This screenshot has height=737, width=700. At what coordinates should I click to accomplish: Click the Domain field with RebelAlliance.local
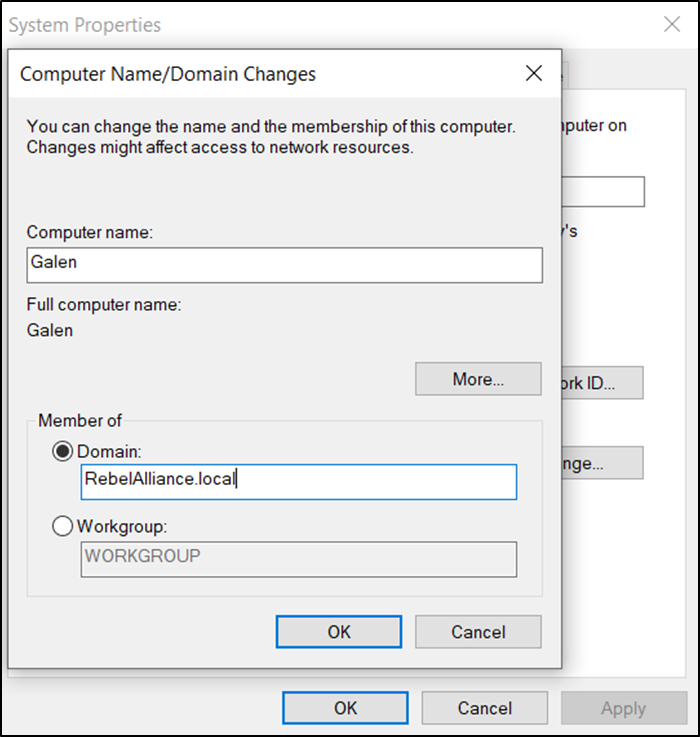(x=299, y=482)
